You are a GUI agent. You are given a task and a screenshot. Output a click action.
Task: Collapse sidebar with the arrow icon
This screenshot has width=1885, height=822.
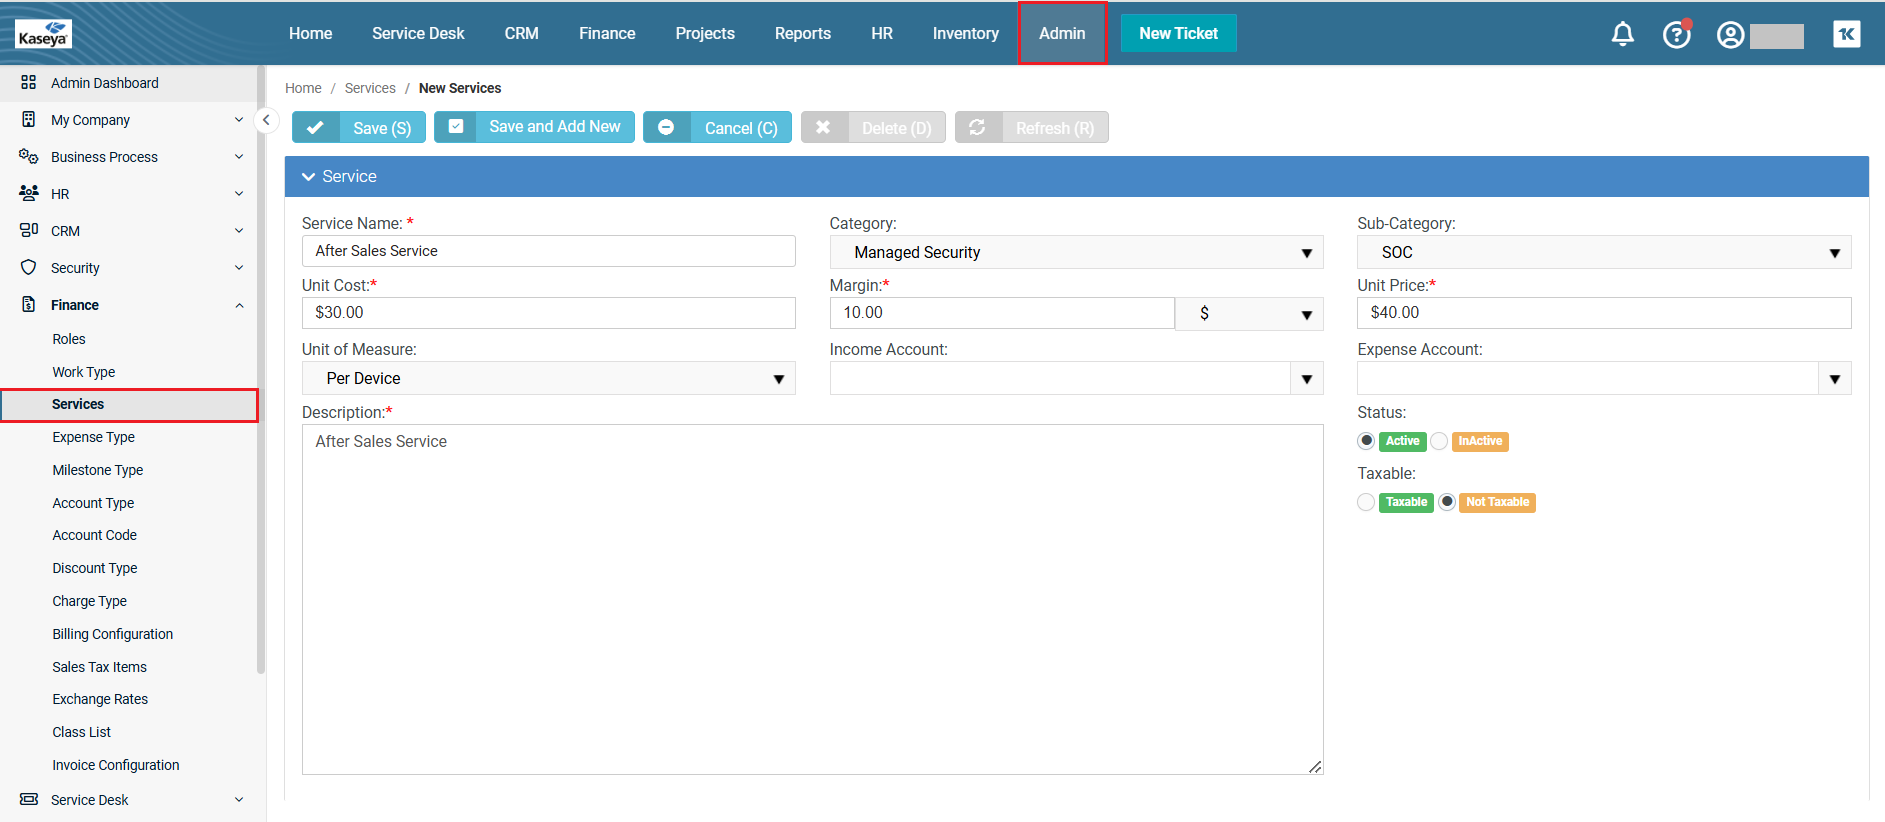pos(265,120)
